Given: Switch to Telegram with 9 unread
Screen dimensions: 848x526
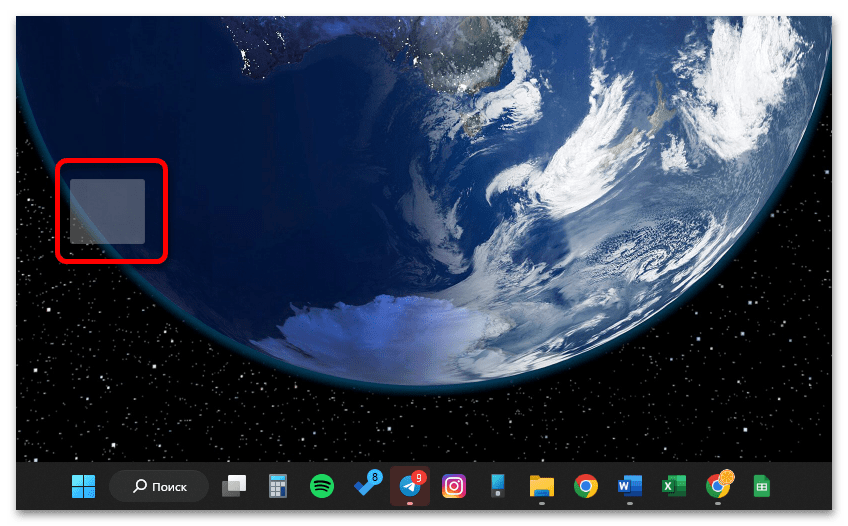Looking at the screenshot, I should pos(410,487).
